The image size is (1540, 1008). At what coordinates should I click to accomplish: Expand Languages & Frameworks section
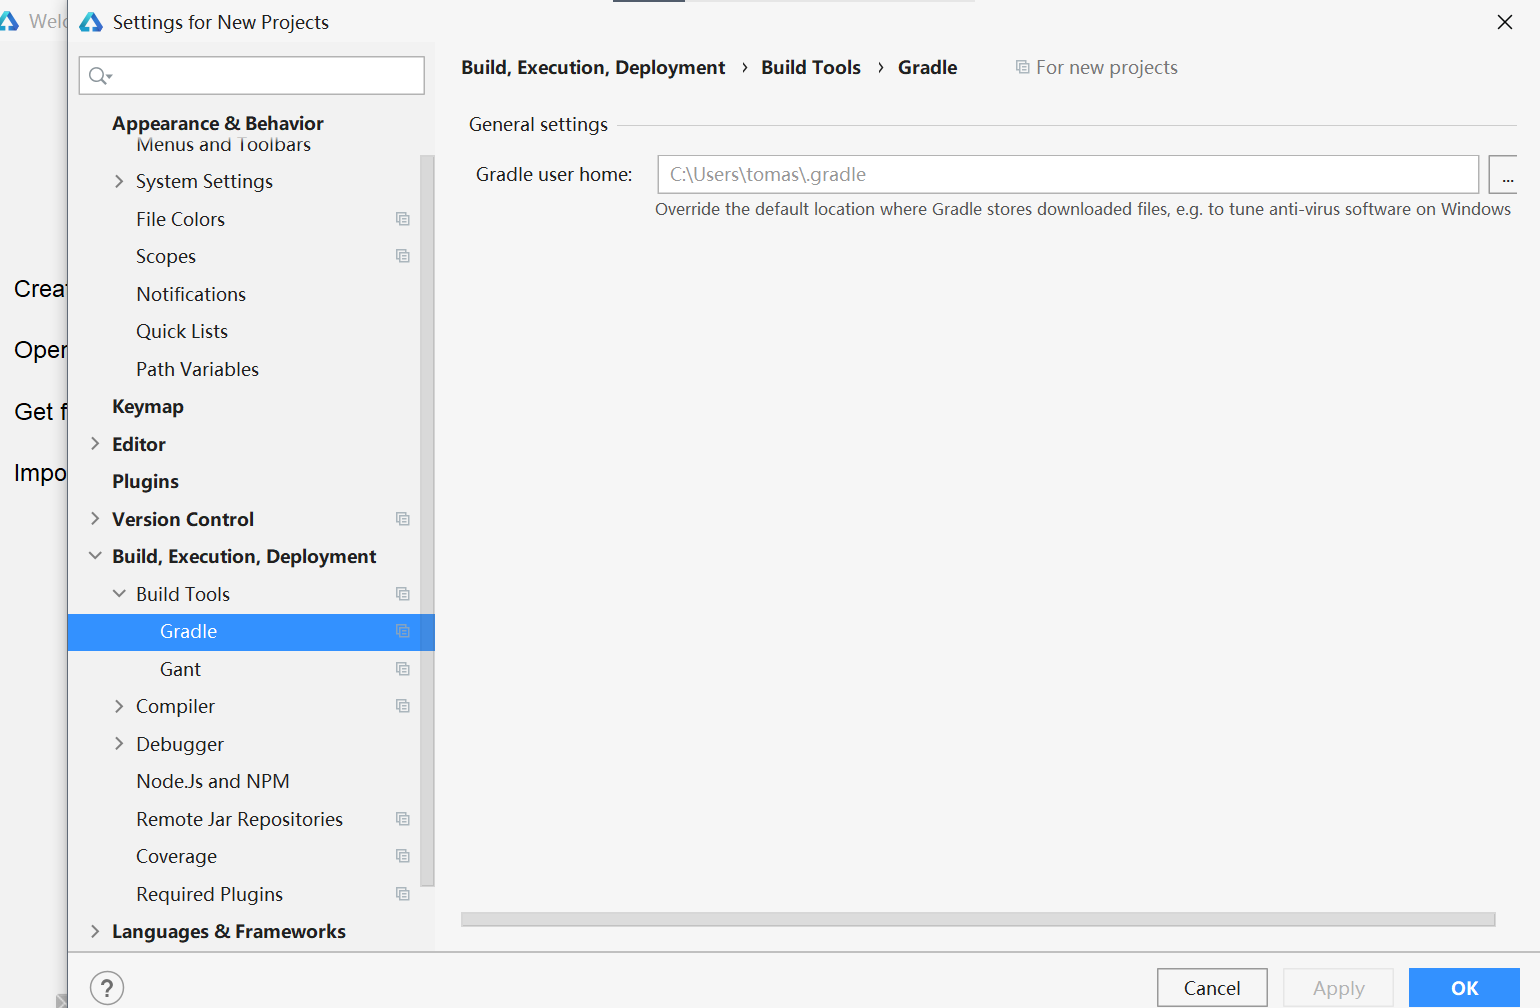pyautogui.click(x=95, y=931)
